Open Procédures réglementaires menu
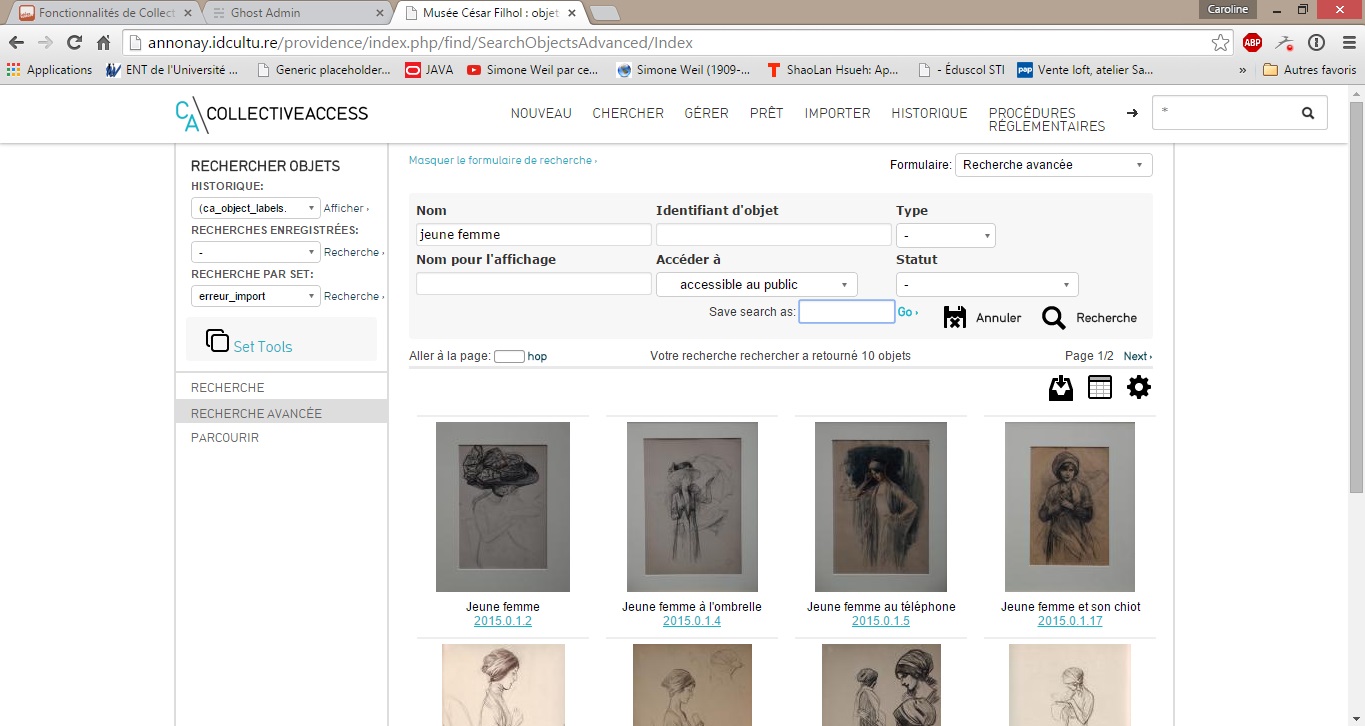This screenshot has height=726, width=1365. click(1047, 120)
